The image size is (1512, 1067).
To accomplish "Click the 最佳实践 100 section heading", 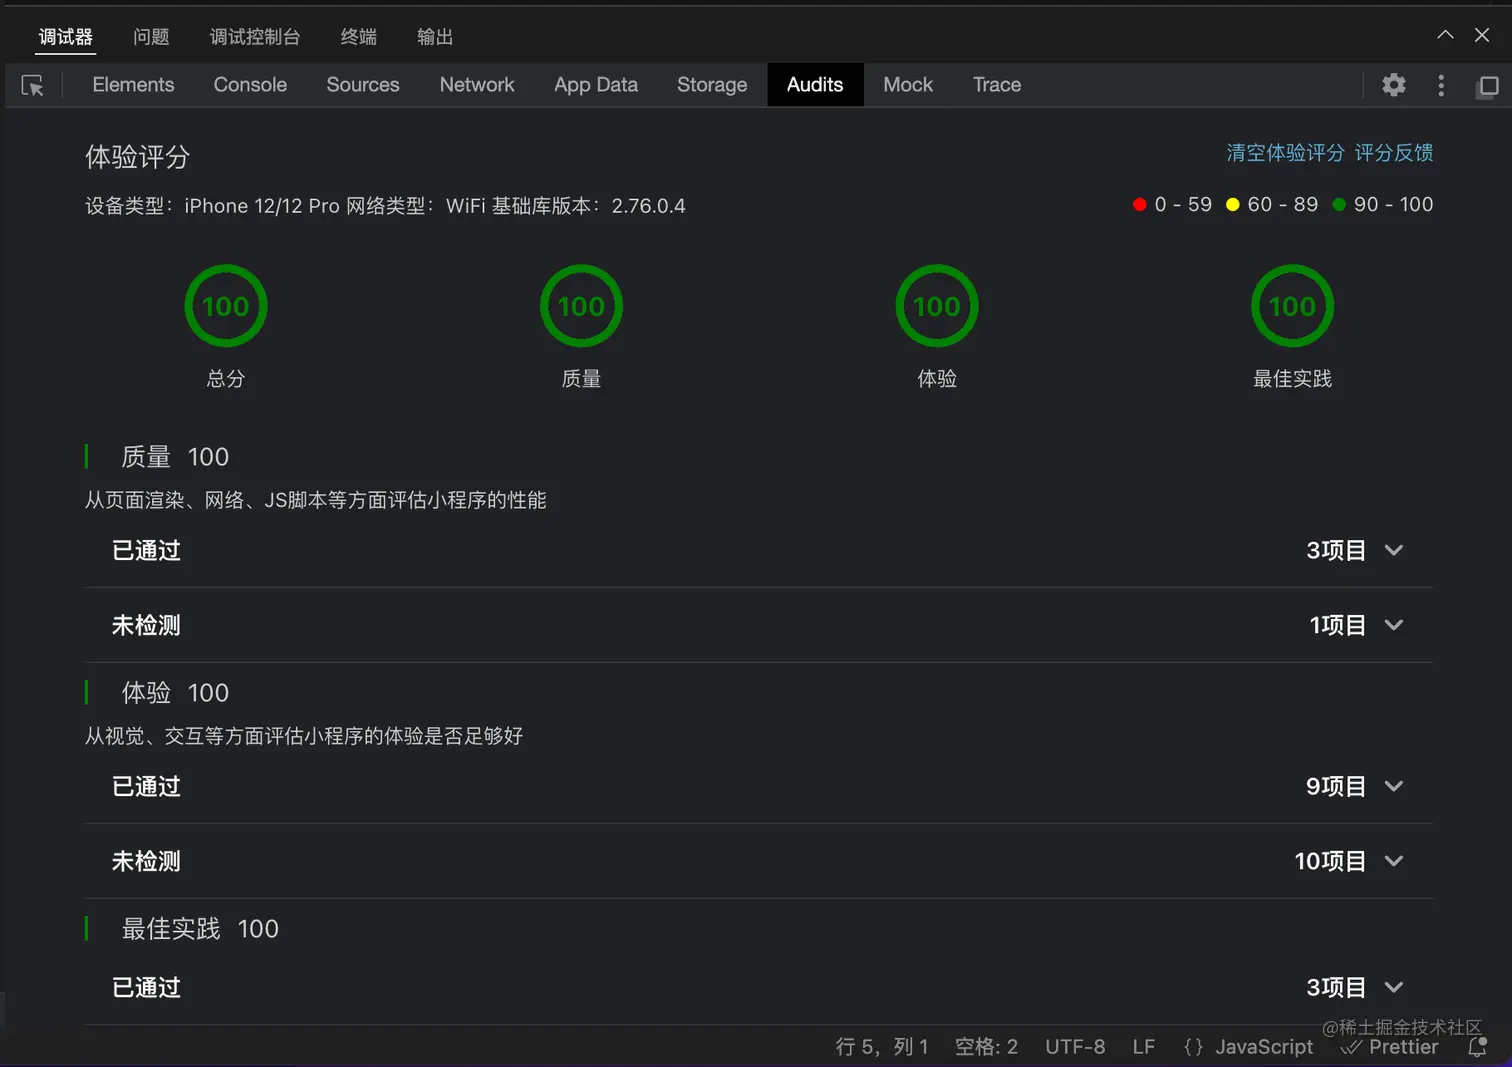I will pos(200,929).
